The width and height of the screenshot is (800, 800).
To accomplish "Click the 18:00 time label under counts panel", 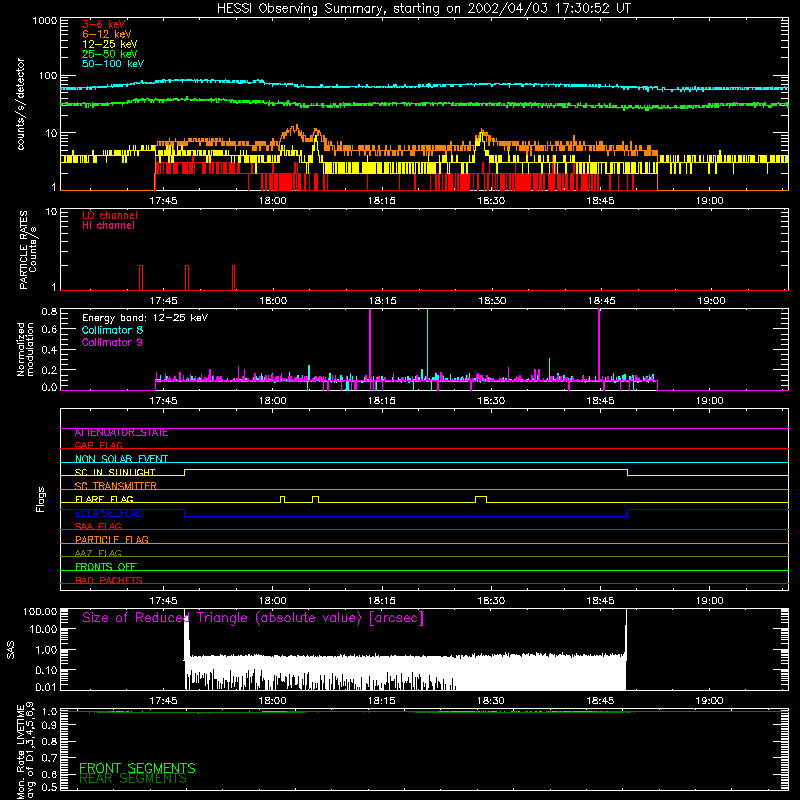I will click(x=272, y=201).
